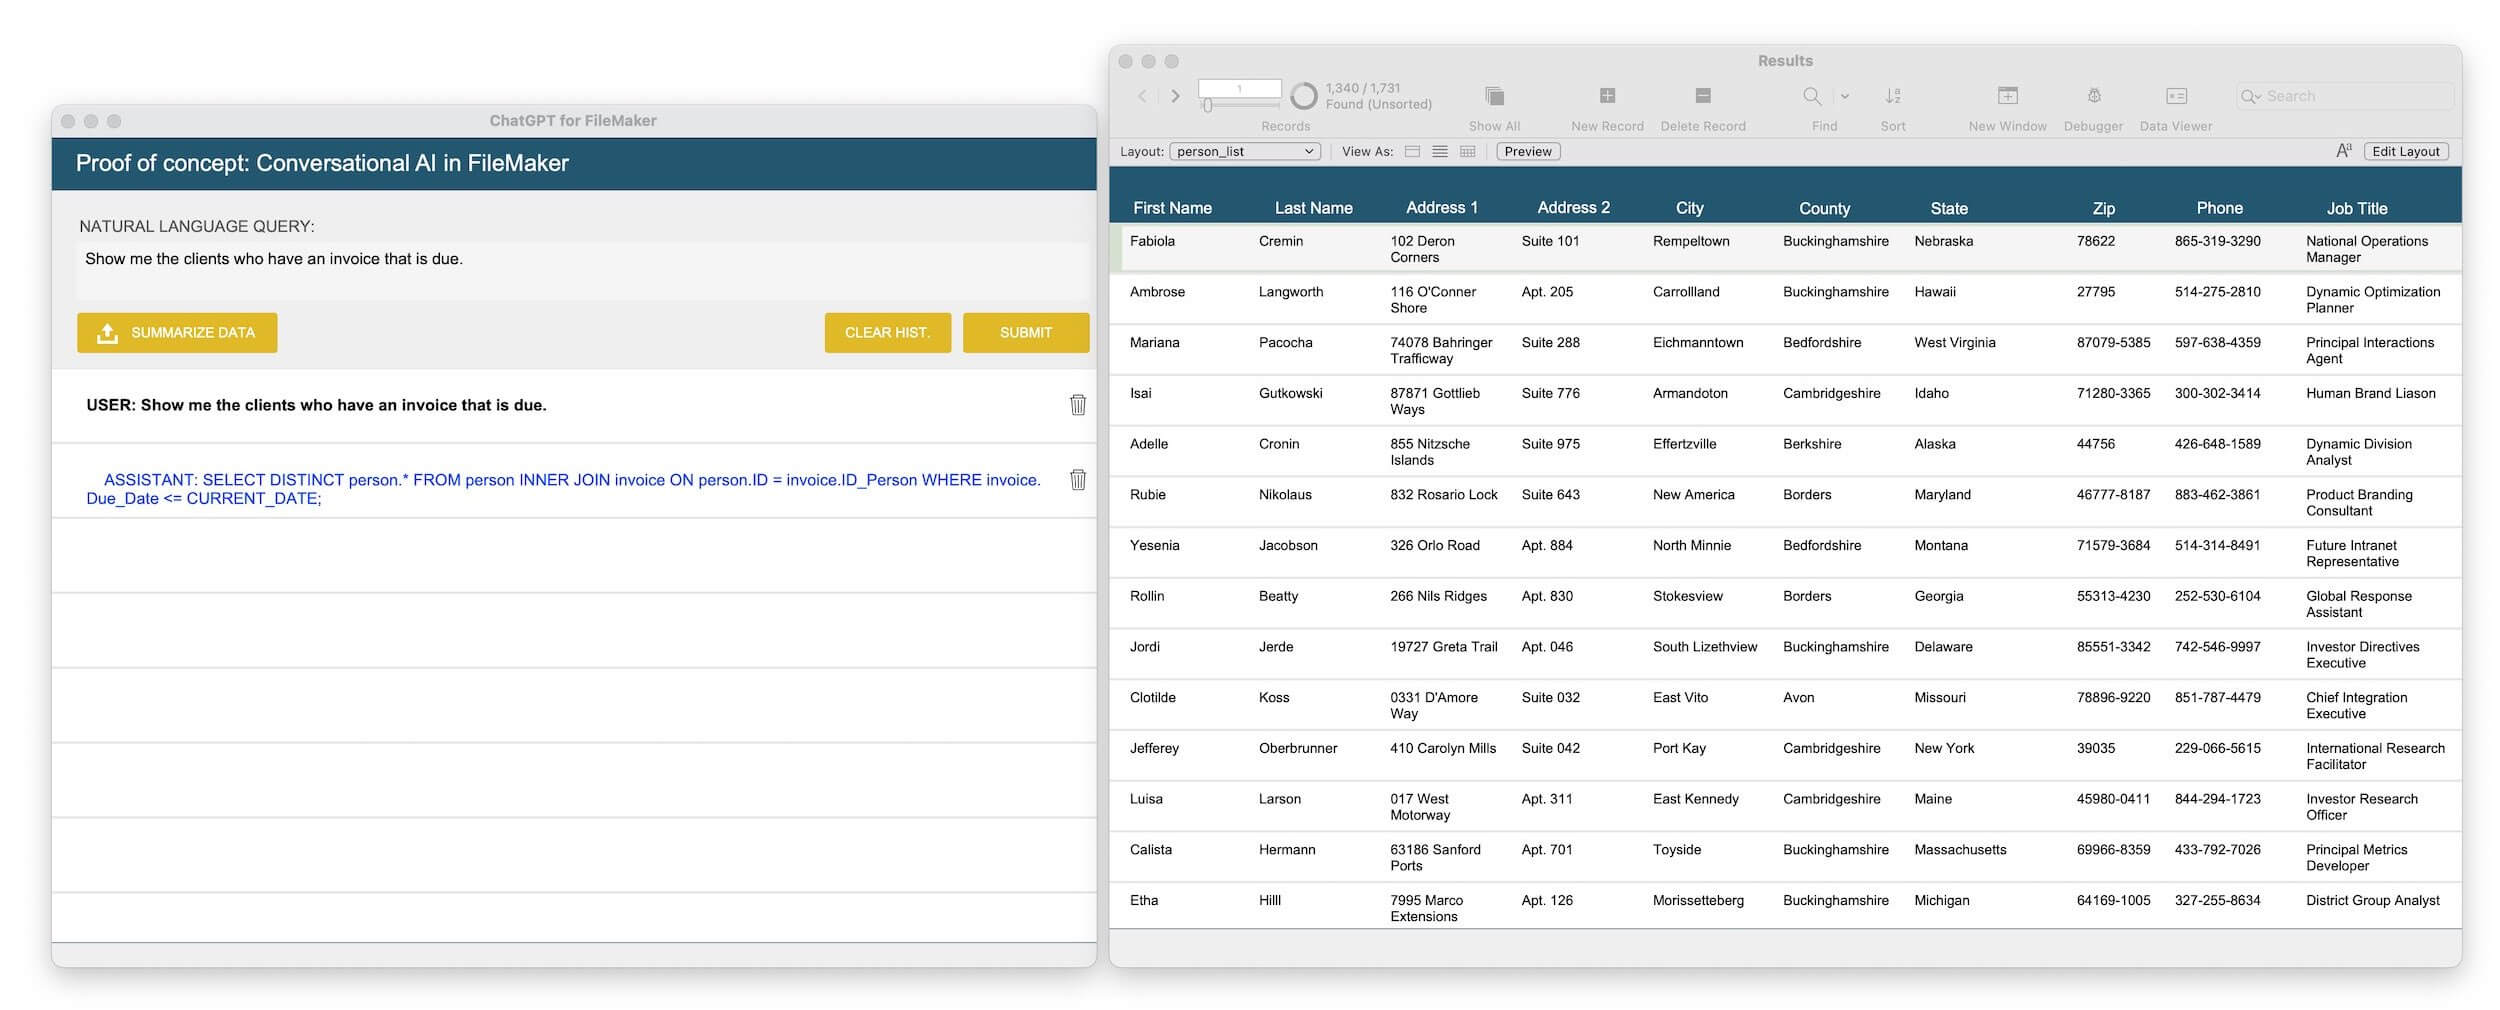2500x1010 pixels.
Task: Click the Sort toolbar icon
Action: [1893, 96]
